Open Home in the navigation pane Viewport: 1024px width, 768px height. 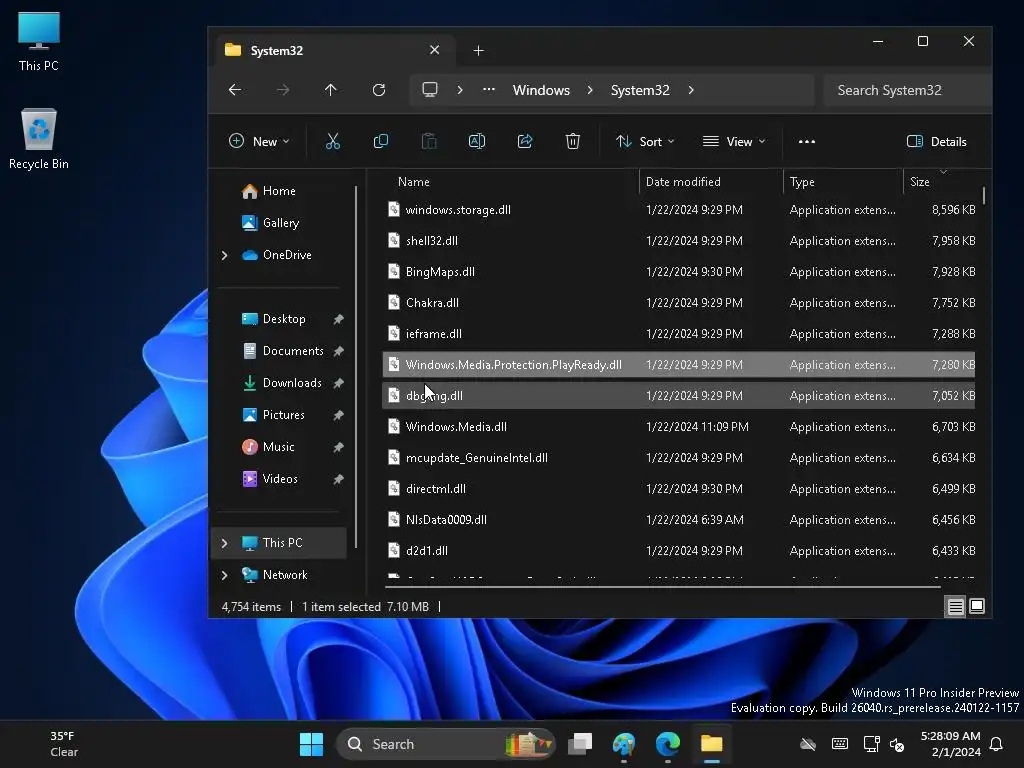(x=279, y=191)
